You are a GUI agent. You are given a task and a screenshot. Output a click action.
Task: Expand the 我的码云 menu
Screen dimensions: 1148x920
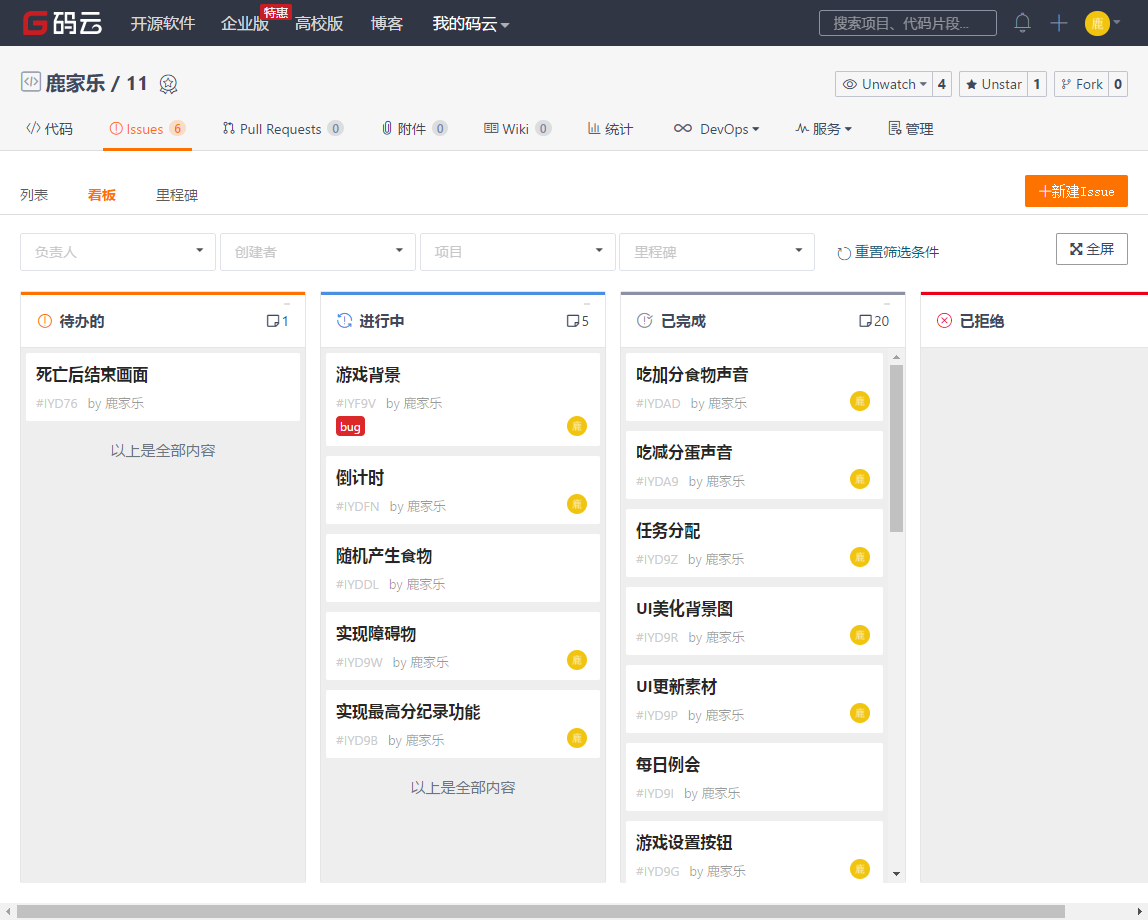pyautogui.click(x=470, y=23)
